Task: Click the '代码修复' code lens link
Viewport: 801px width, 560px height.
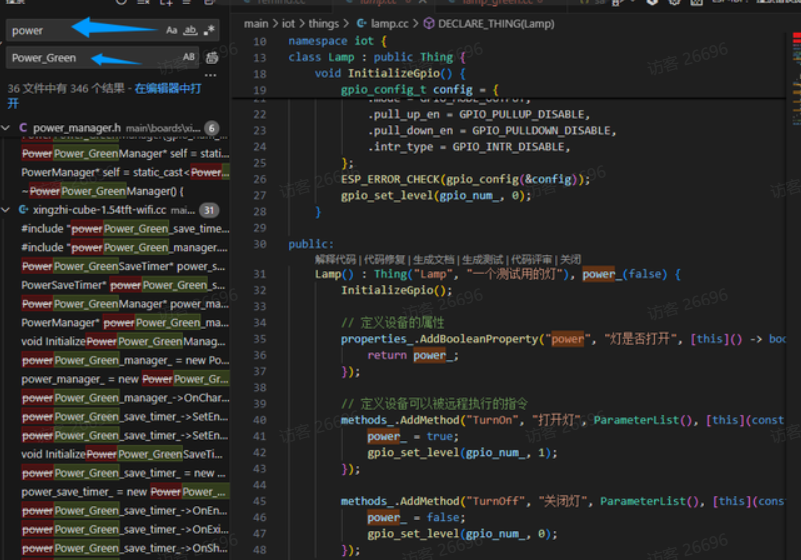Action: click(386, 259)
